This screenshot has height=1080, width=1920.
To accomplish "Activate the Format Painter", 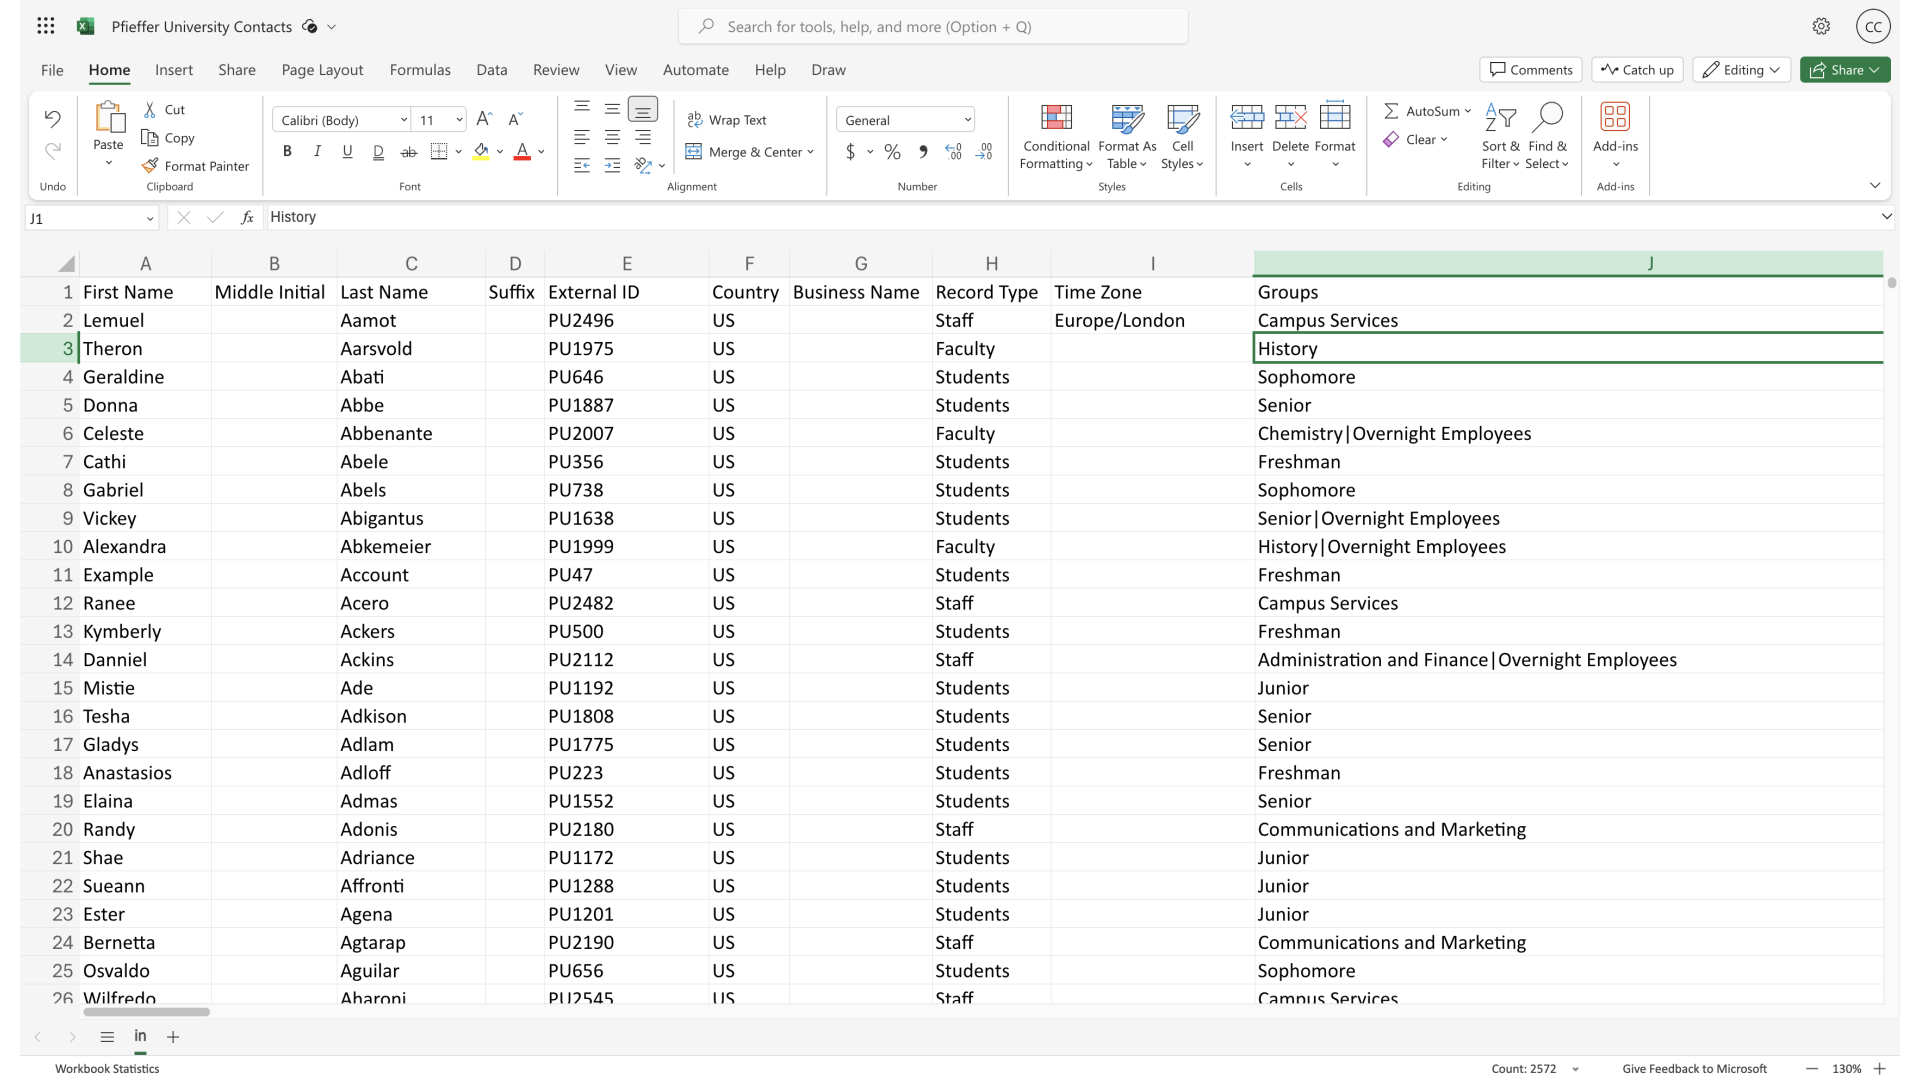I will point(196,165).
